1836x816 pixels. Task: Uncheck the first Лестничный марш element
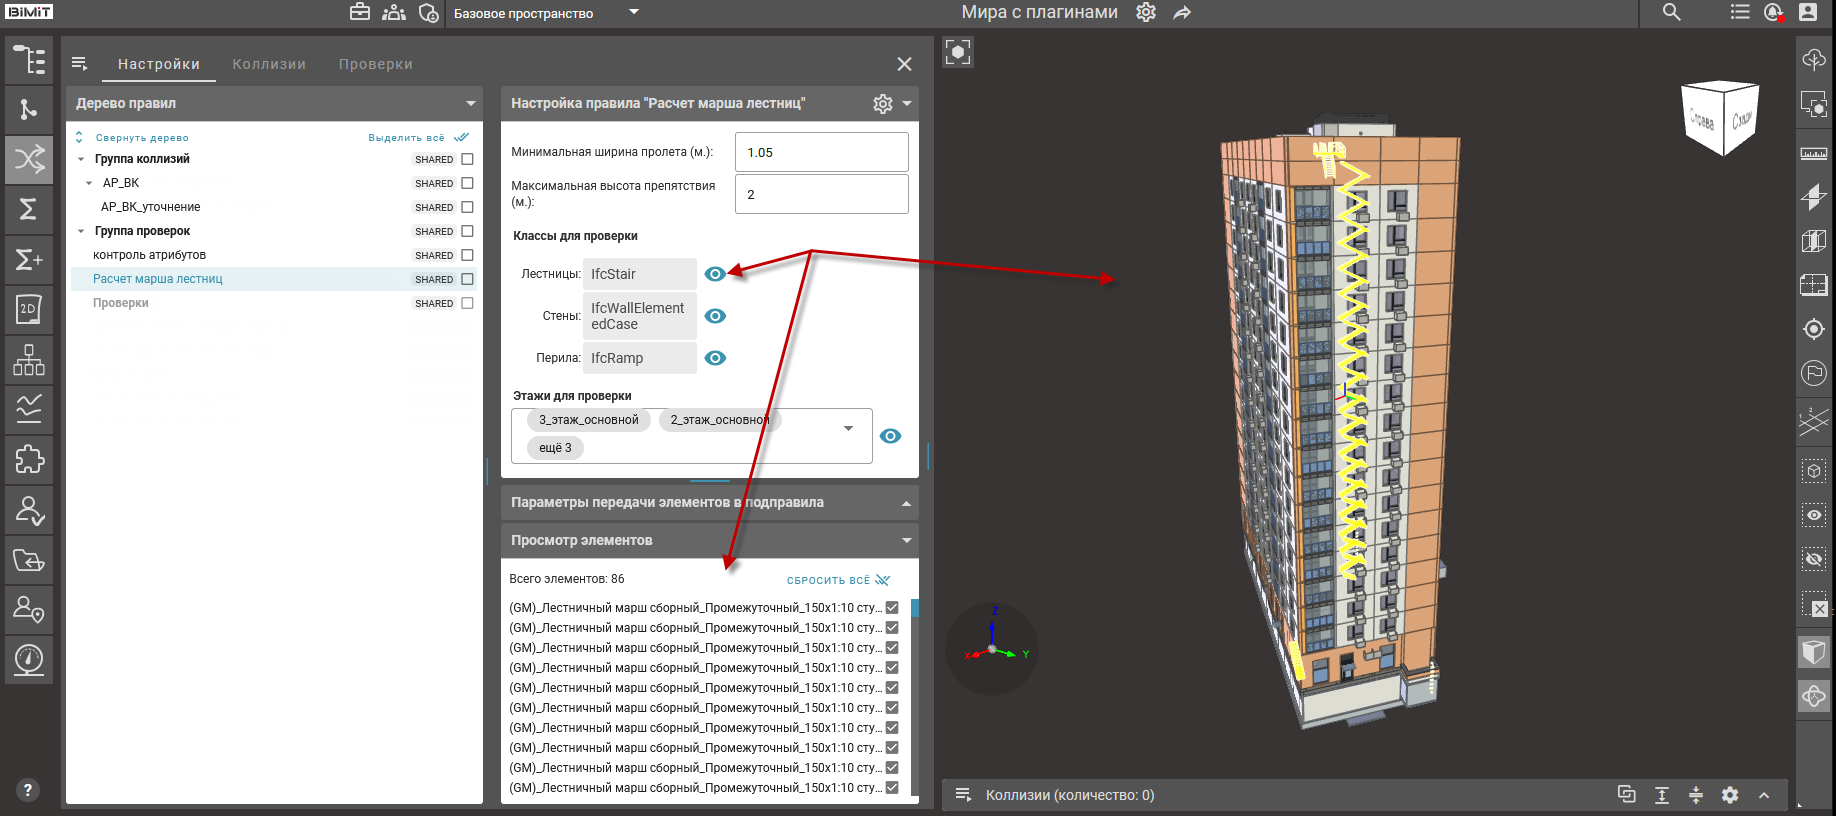point(892,608)
